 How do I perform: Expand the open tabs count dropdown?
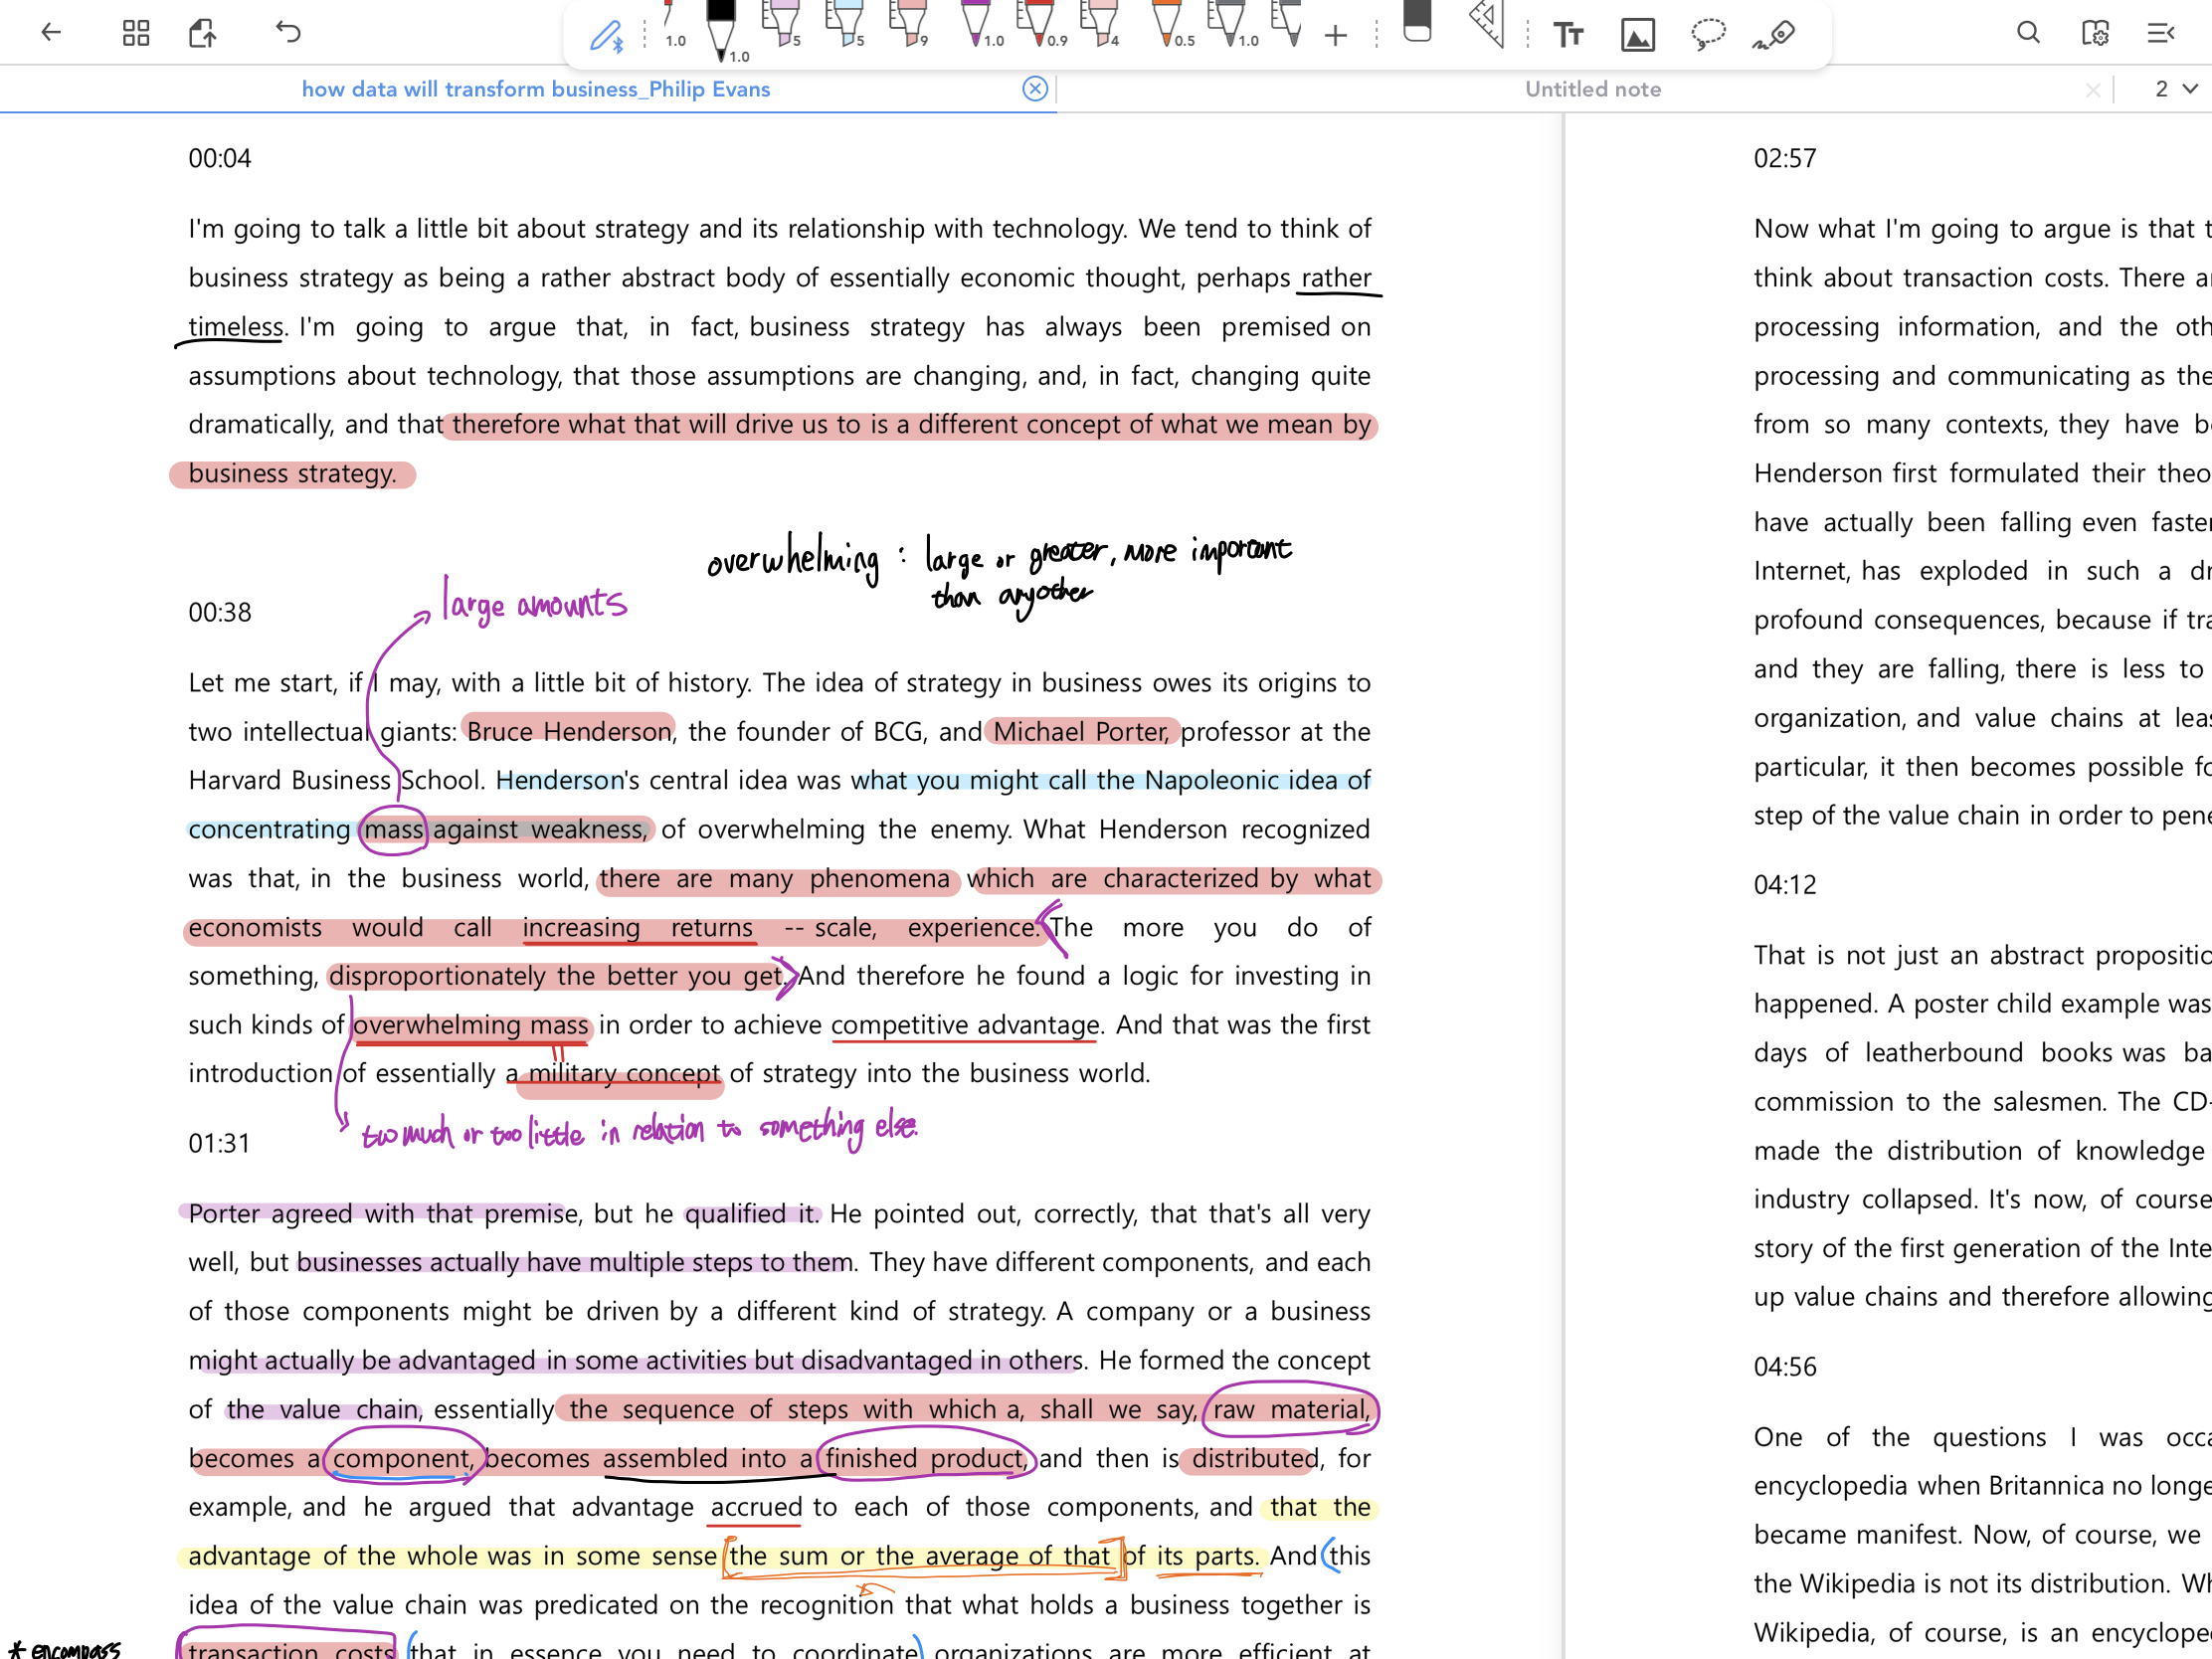[2176, 89]
